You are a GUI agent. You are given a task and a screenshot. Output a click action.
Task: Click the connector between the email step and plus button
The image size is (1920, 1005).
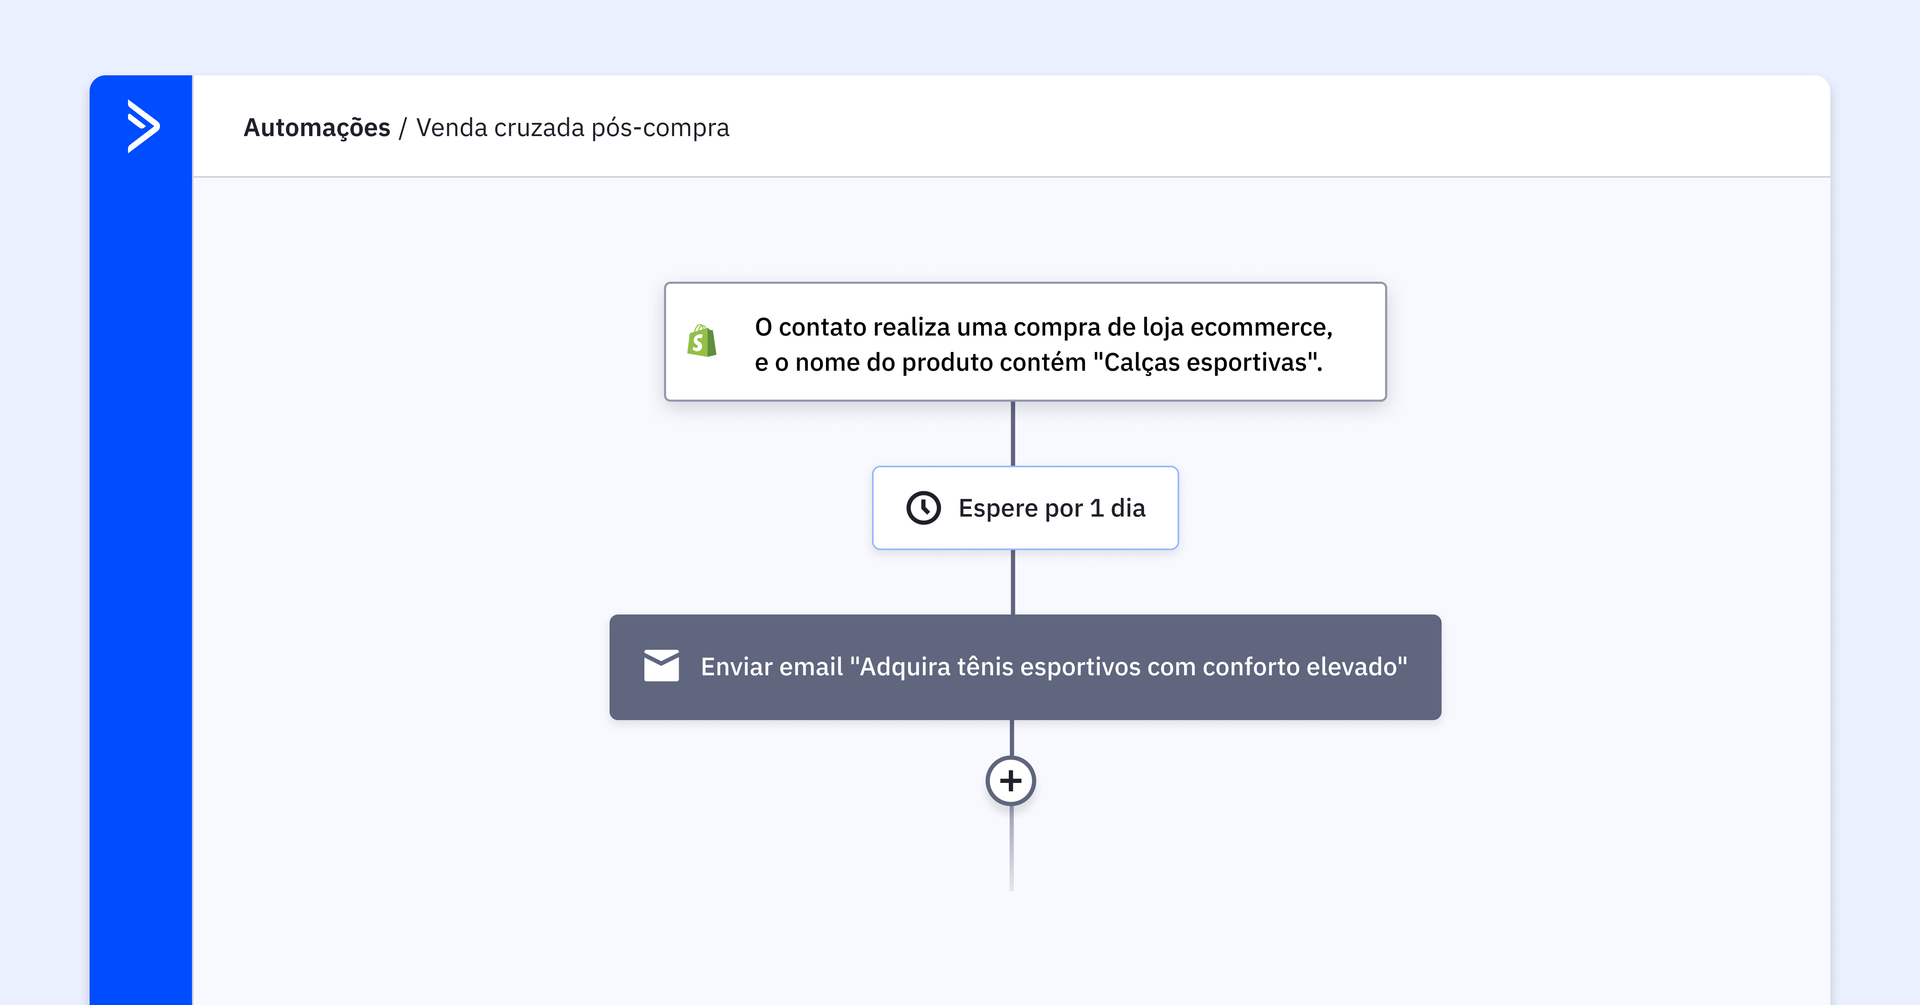(x=1012, y=737)
